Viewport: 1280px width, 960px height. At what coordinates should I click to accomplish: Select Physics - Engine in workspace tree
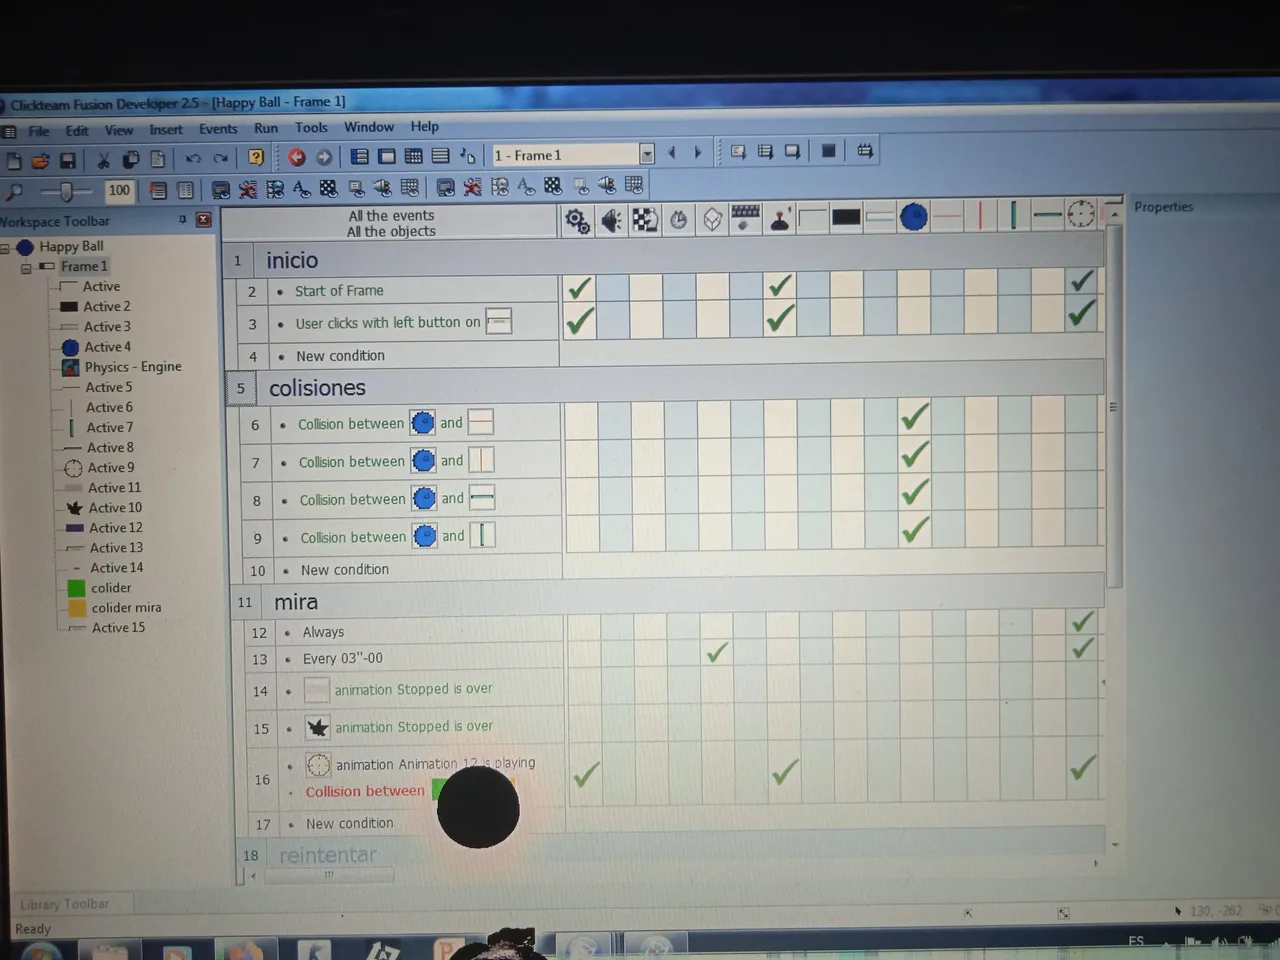click(x=133, y=367)
